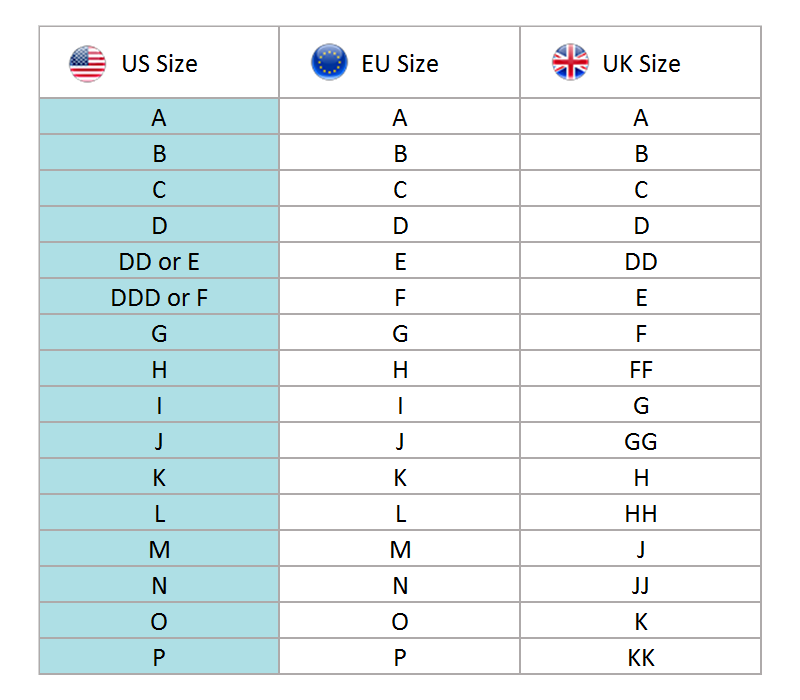The image size is (800, 700).
Task: Click the US flag icon
Action: pos(87,64)
